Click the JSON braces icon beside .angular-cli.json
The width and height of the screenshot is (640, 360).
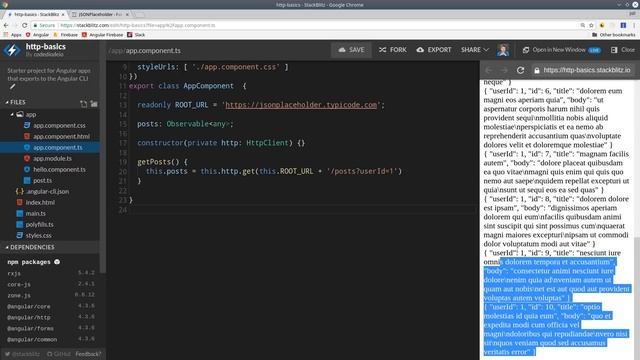pyautogui.click(x=19, y=191)
